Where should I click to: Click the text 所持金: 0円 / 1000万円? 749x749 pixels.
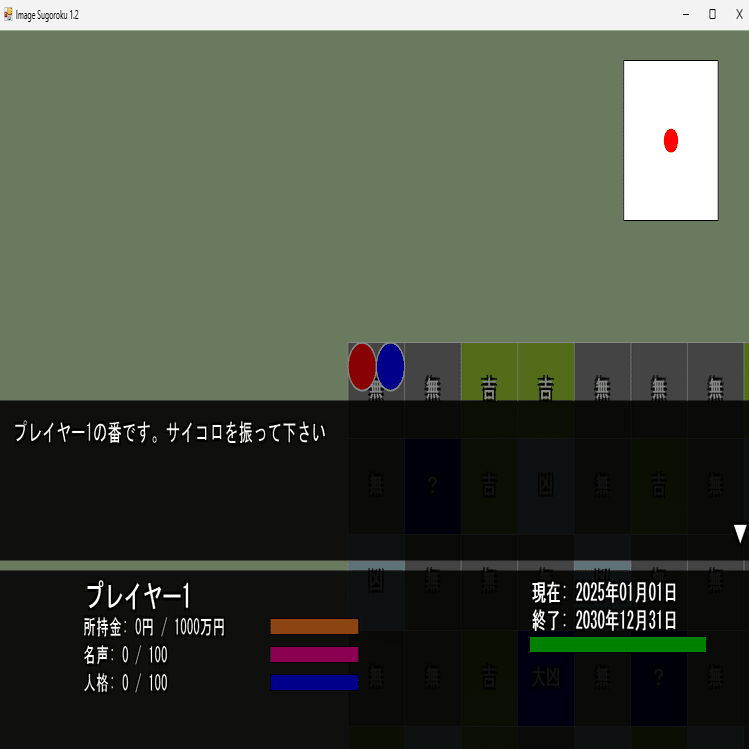[x=154, y=627]
